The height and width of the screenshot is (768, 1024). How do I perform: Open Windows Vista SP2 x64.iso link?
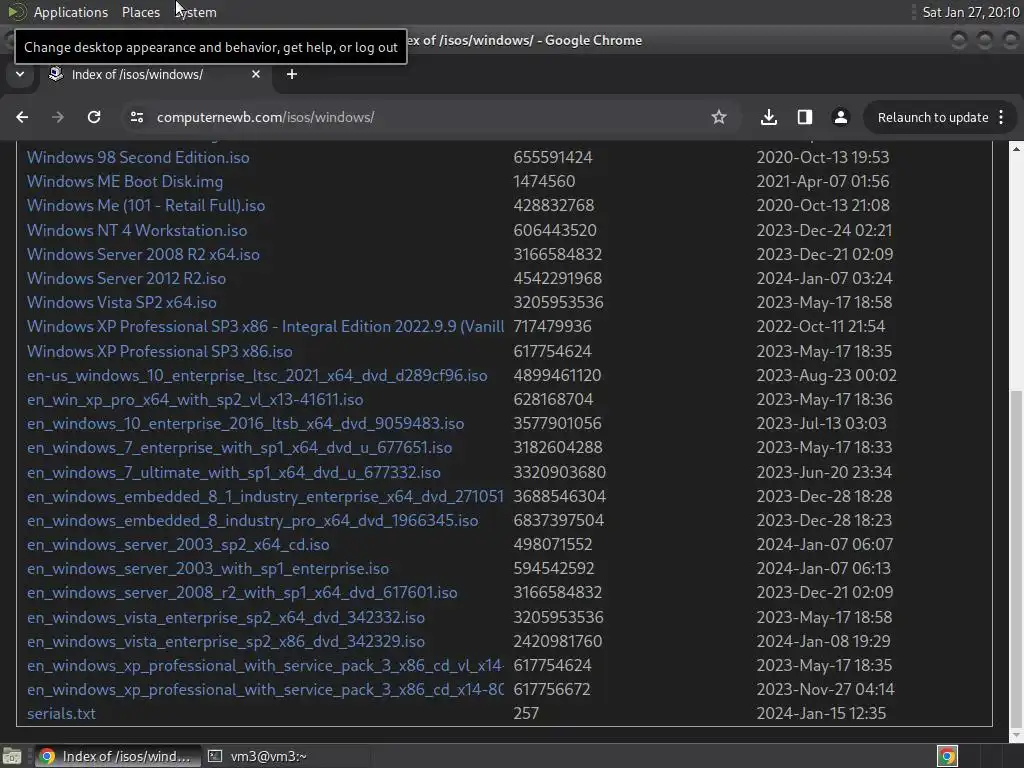(x=121, y=303)
